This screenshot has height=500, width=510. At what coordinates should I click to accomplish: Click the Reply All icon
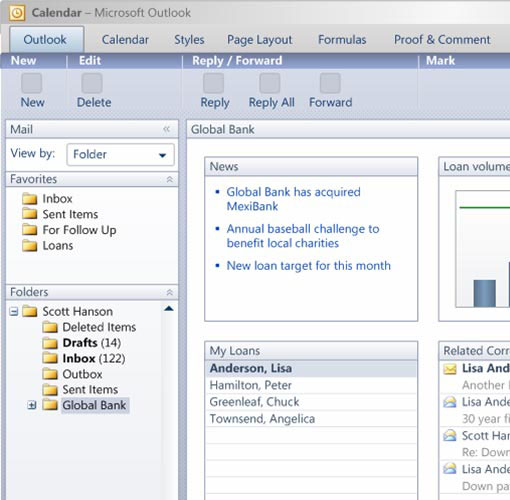(x=270, y=83)
